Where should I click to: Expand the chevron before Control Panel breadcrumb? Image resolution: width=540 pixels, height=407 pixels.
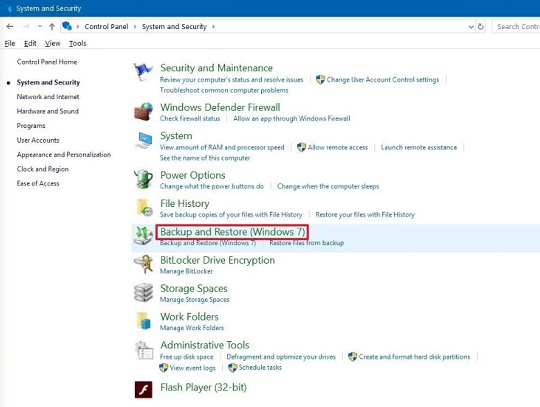coord(77,27)
